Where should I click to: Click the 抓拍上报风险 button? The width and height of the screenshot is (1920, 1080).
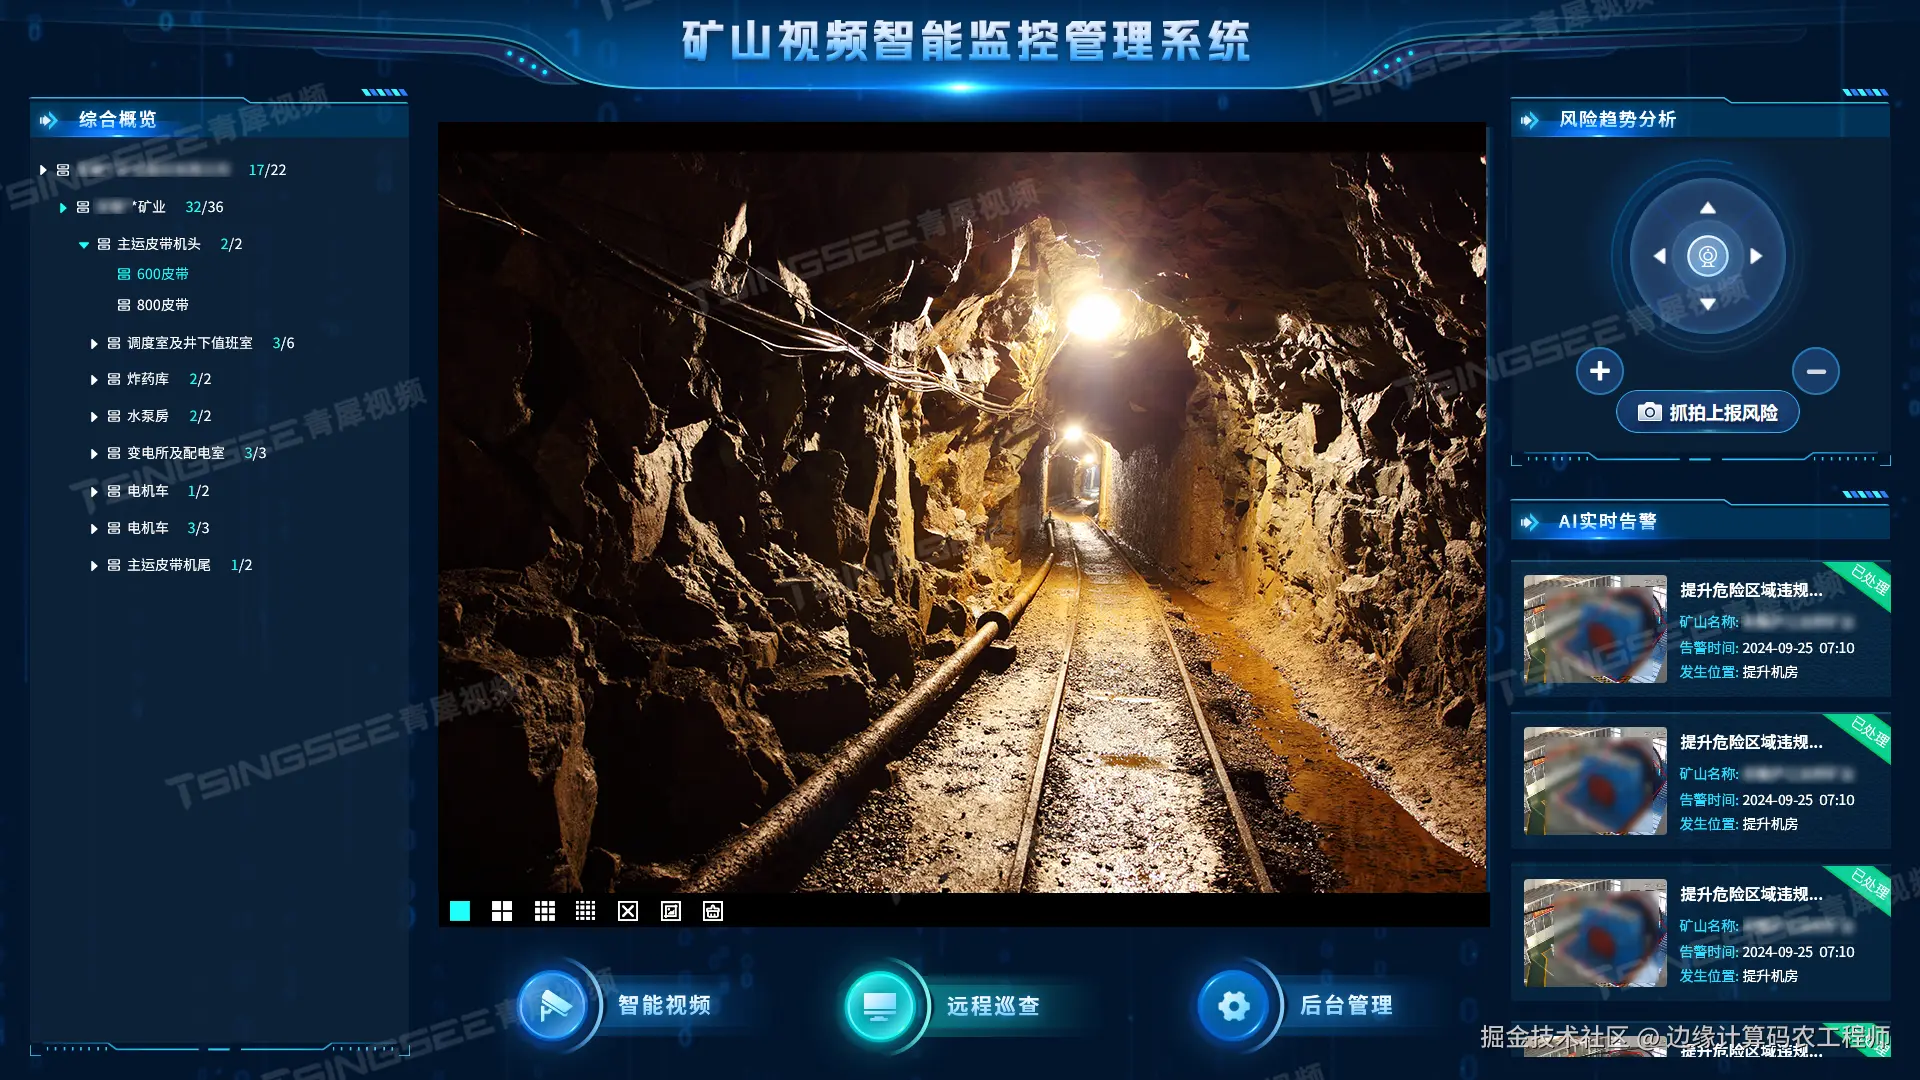click(x=1708, y=413)
